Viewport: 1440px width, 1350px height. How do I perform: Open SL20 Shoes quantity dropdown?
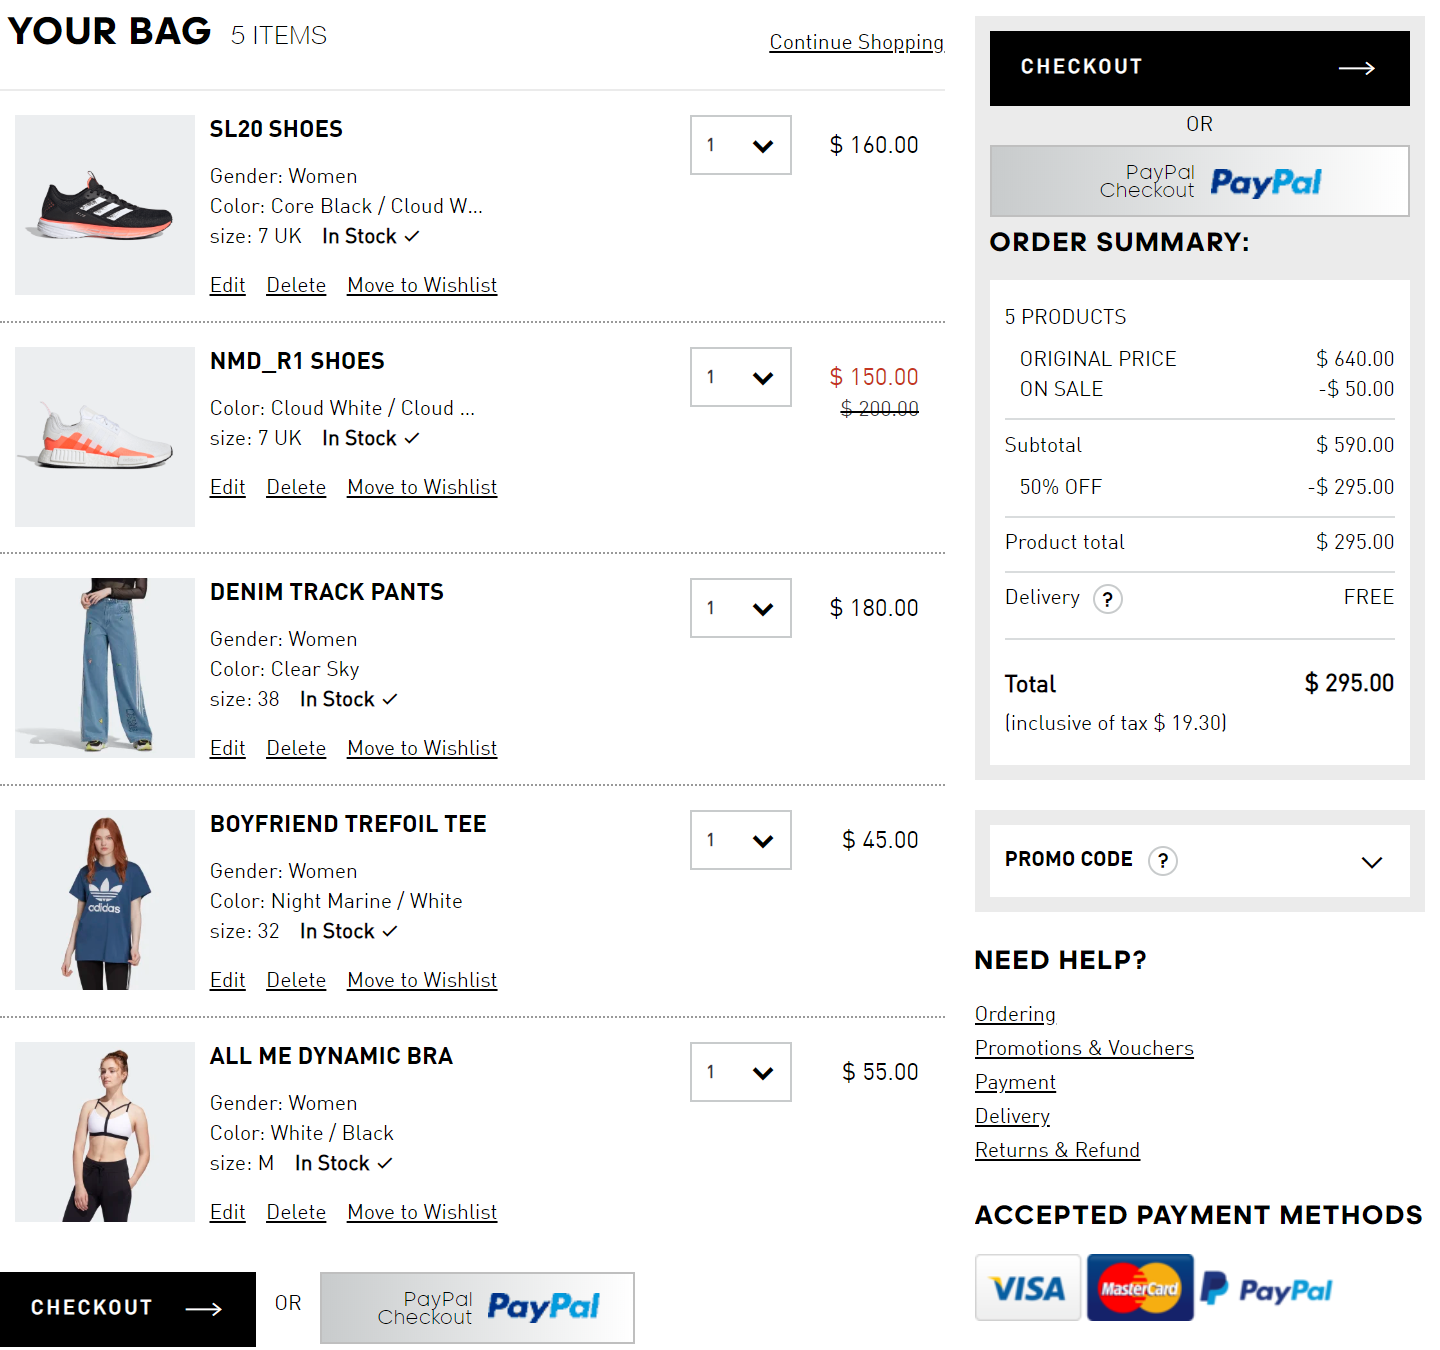740,145
